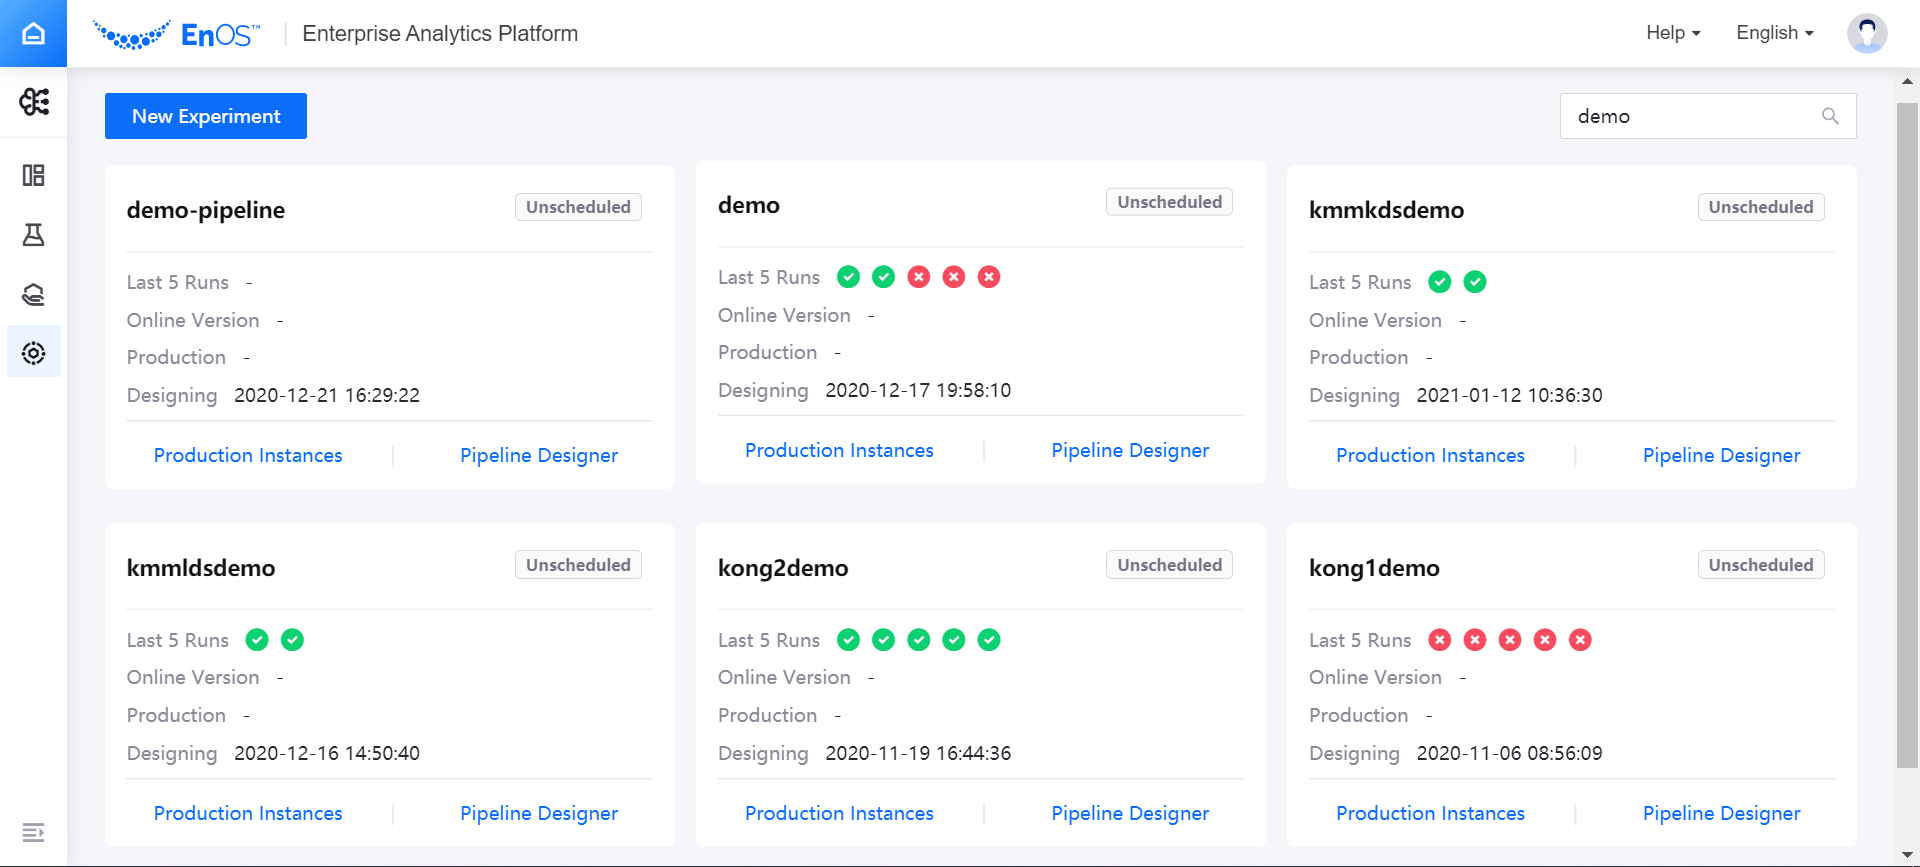Viewport: 1920px width, 867px height.
Task: Open the Help dropdown menu
Action: 1673,33
